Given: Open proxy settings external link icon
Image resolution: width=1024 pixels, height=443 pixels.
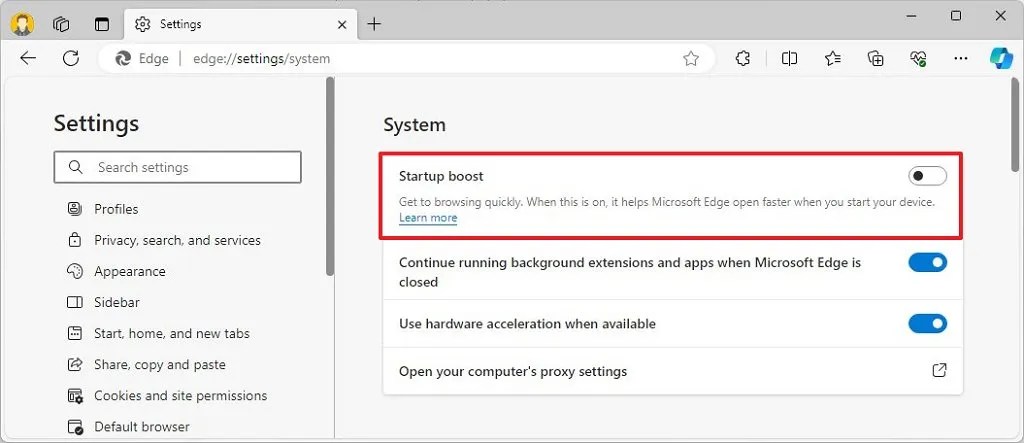Looking at the screenshot, I should coord(939,371).
